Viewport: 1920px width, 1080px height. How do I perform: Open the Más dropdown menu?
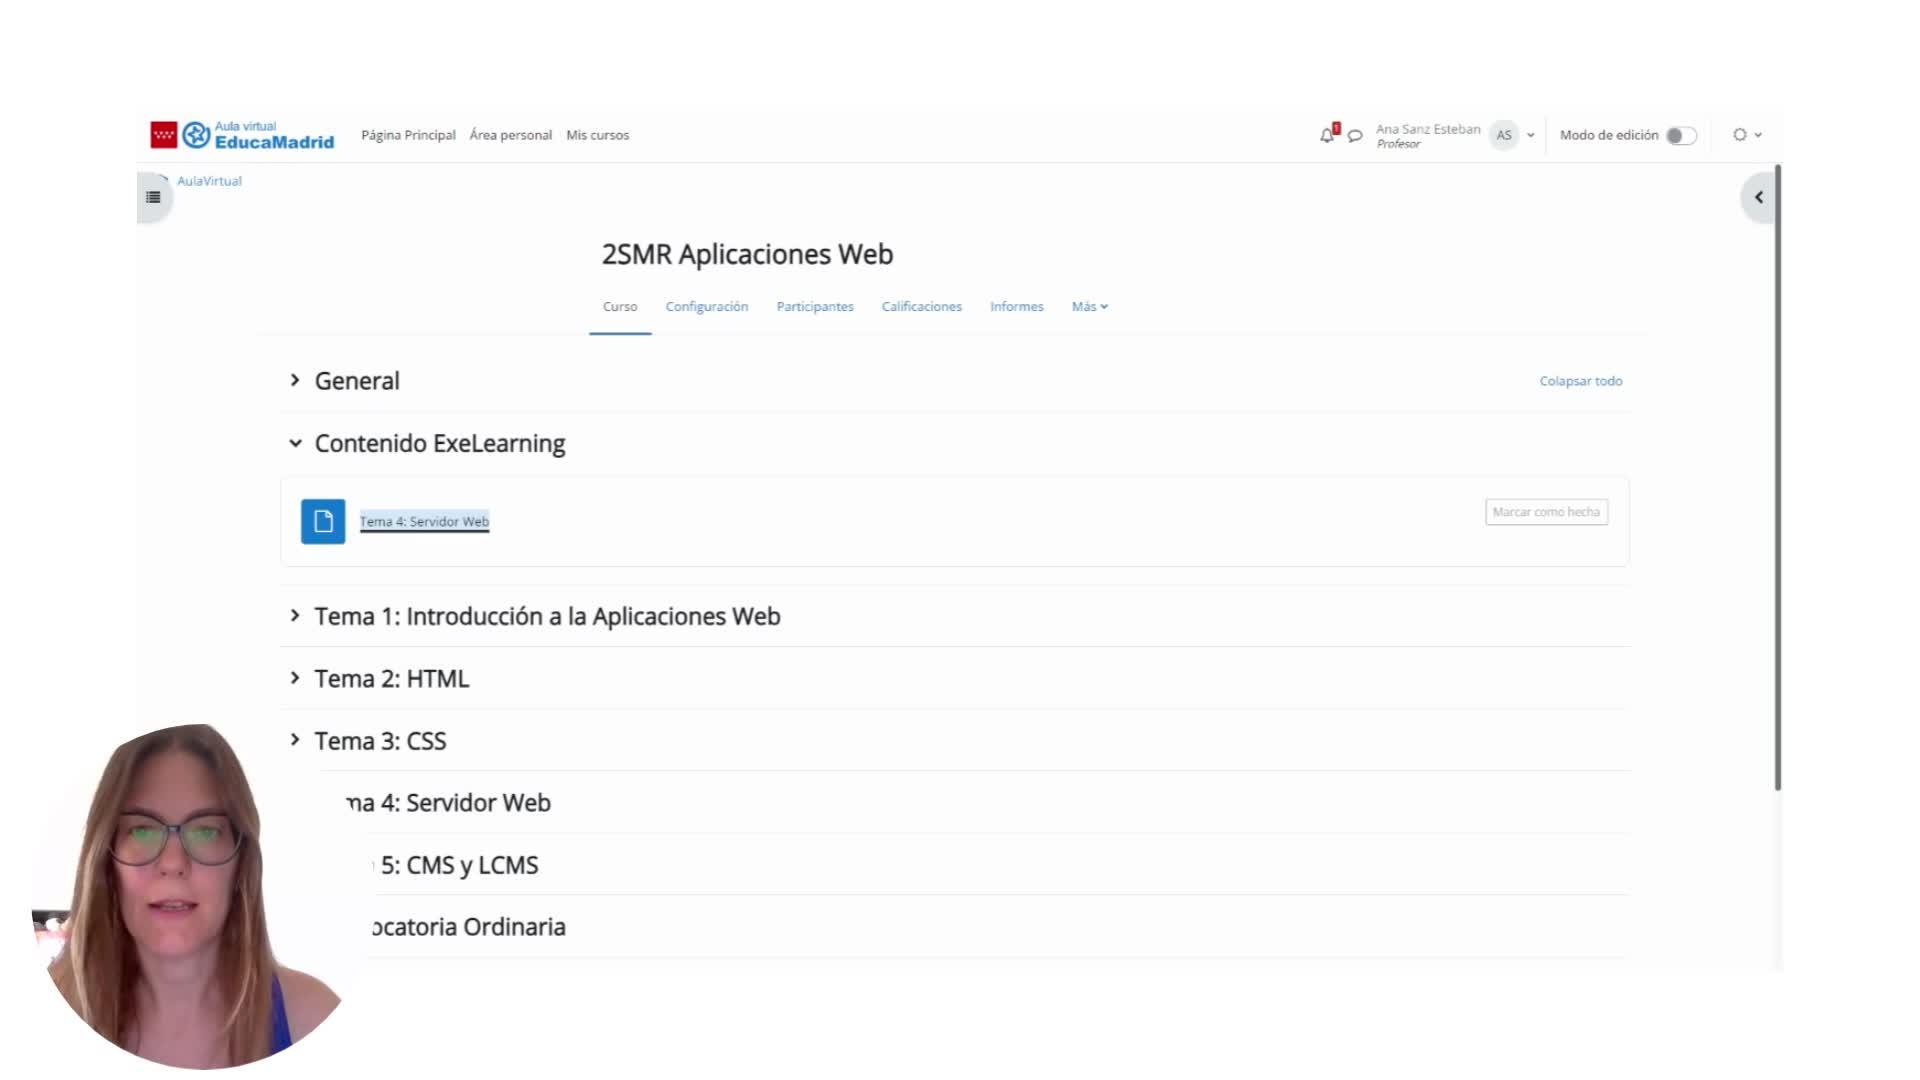pyautogui.click(x=1089, y=306)
